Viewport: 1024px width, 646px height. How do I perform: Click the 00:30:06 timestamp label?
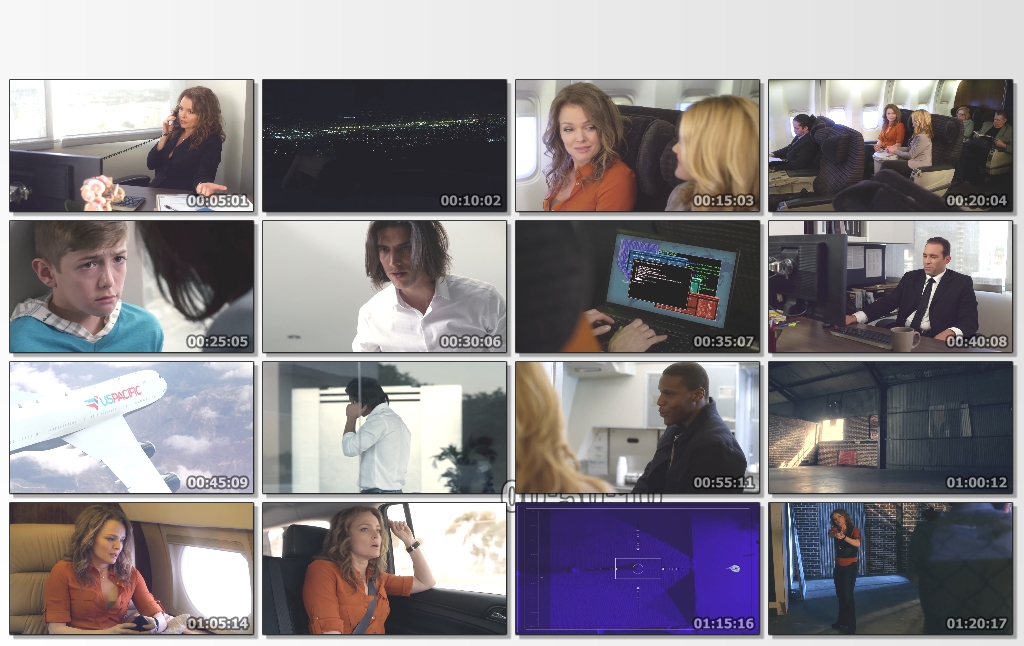pyautogui.click(x=471, y=342)
